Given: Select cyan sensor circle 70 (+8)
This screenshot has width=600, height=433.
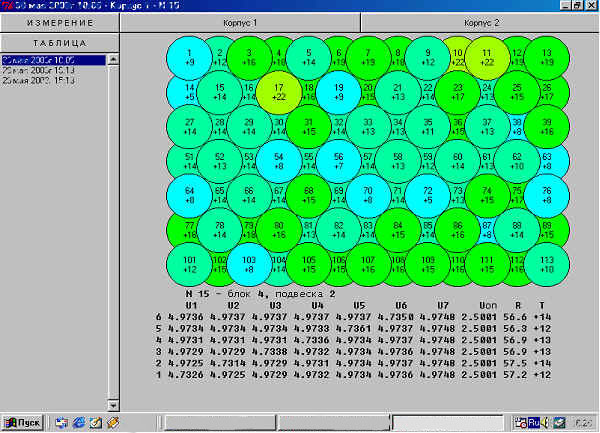Looking at the screenshot, I should point(368,196).
